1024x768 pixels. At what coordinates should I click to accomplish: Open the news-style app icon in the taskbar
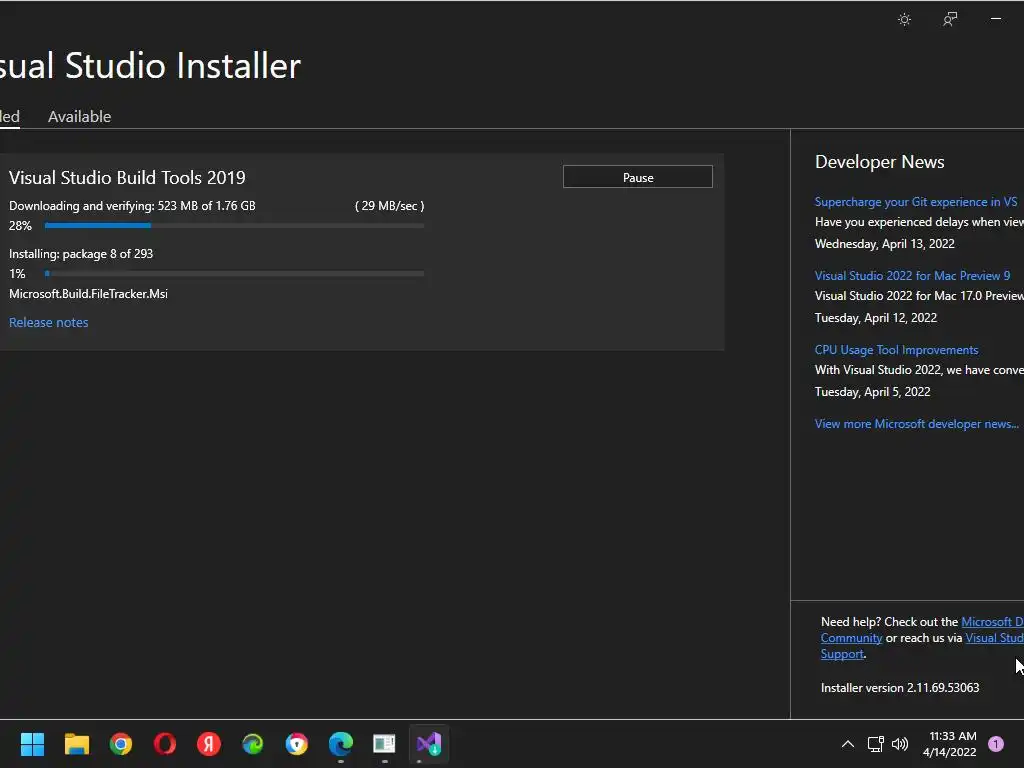click(x=385, y=744)
